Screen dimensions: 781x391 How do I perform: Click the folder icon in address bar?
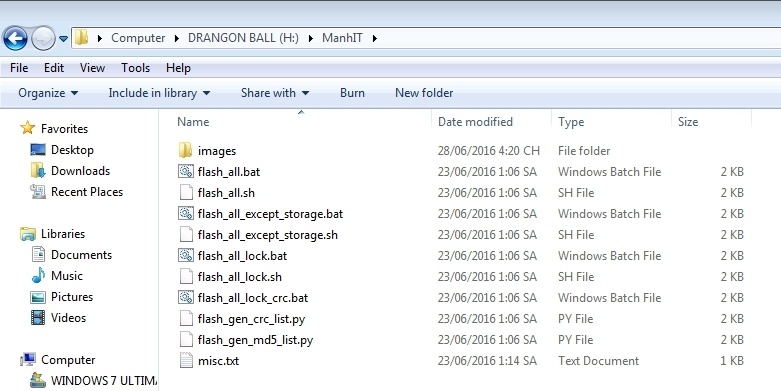coord(82,37)
